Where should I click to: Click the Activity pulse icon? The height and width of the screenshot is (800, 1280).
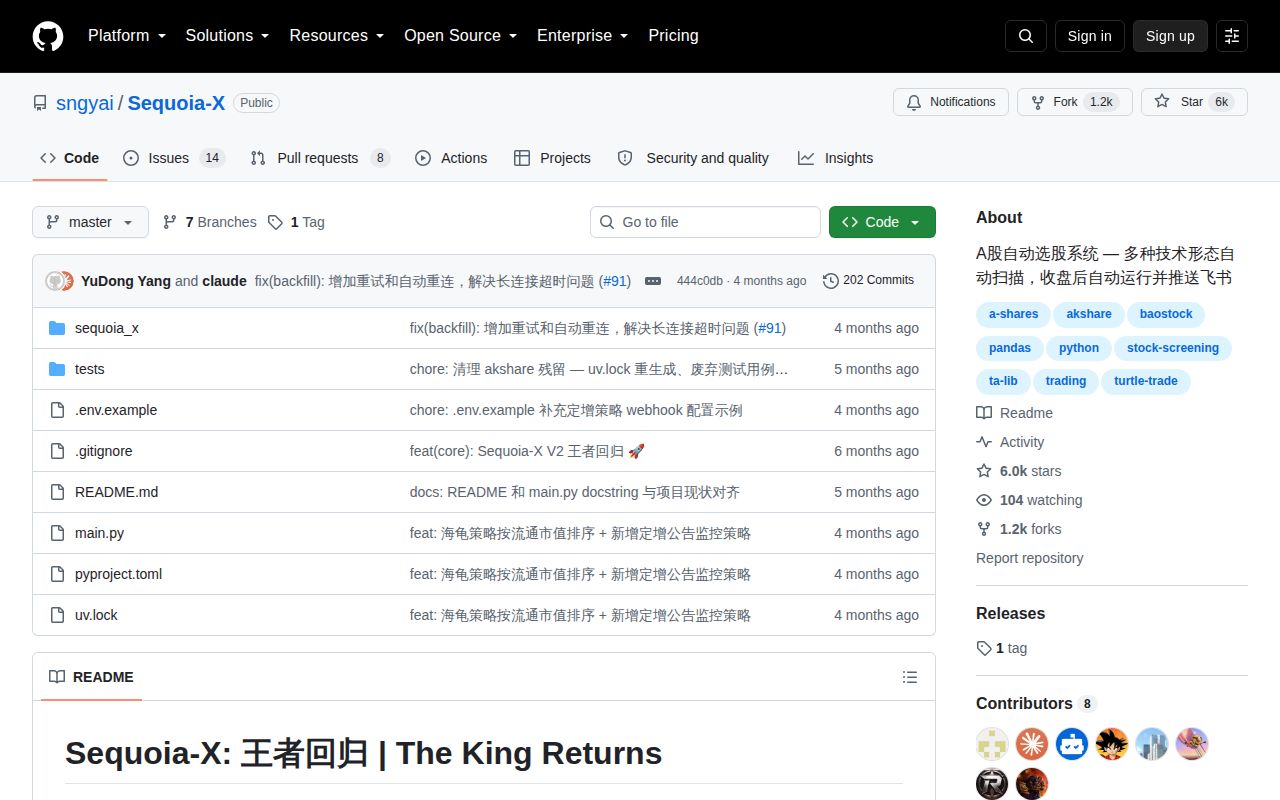click(984, 442)
